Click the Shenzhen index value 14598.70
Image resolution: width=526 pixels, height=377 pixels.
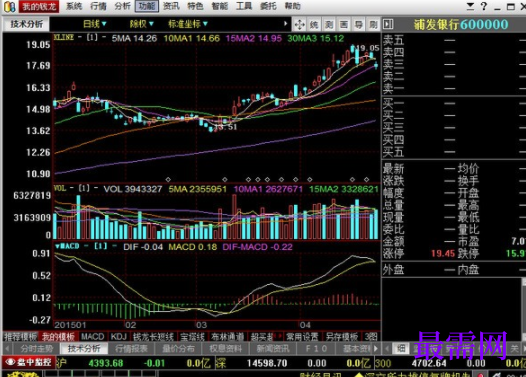[x=267, y=363]
